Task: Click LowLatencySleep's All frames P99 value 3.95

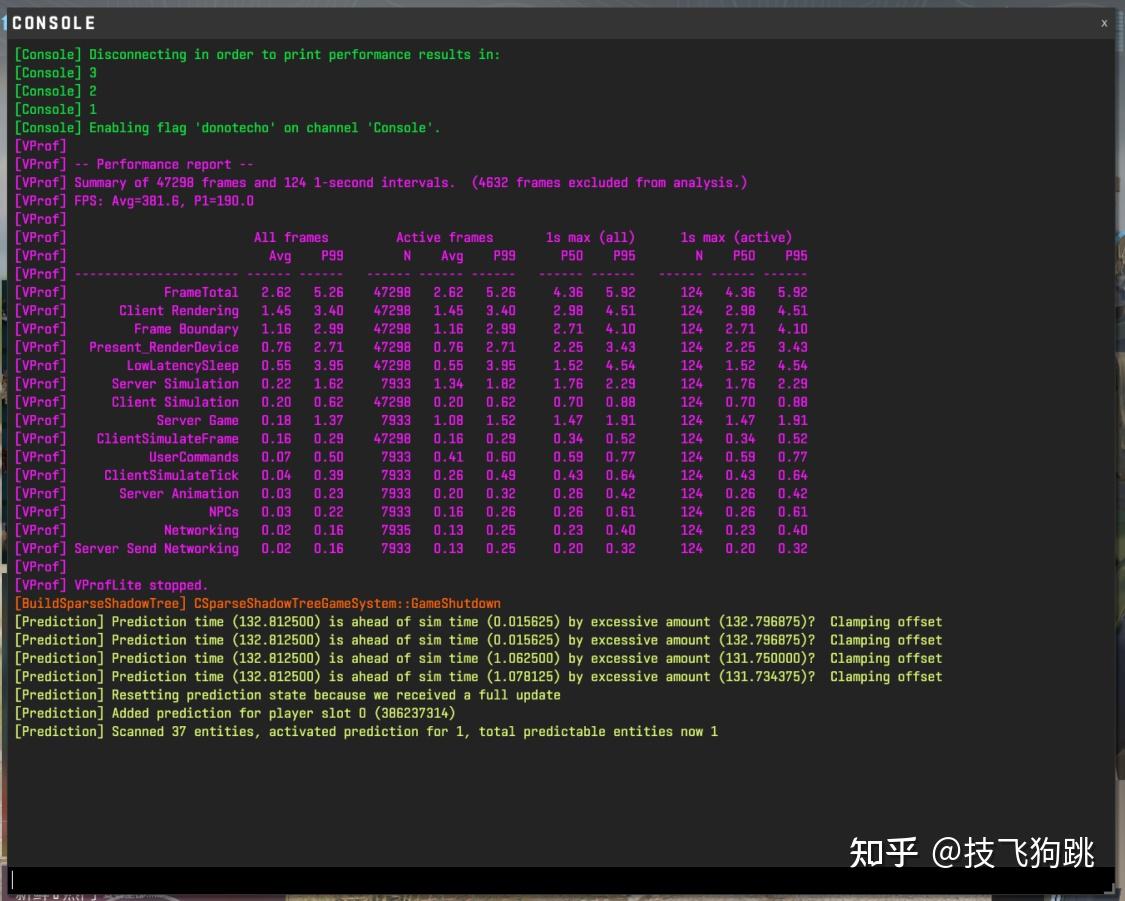Action: (x=329, y=365)
